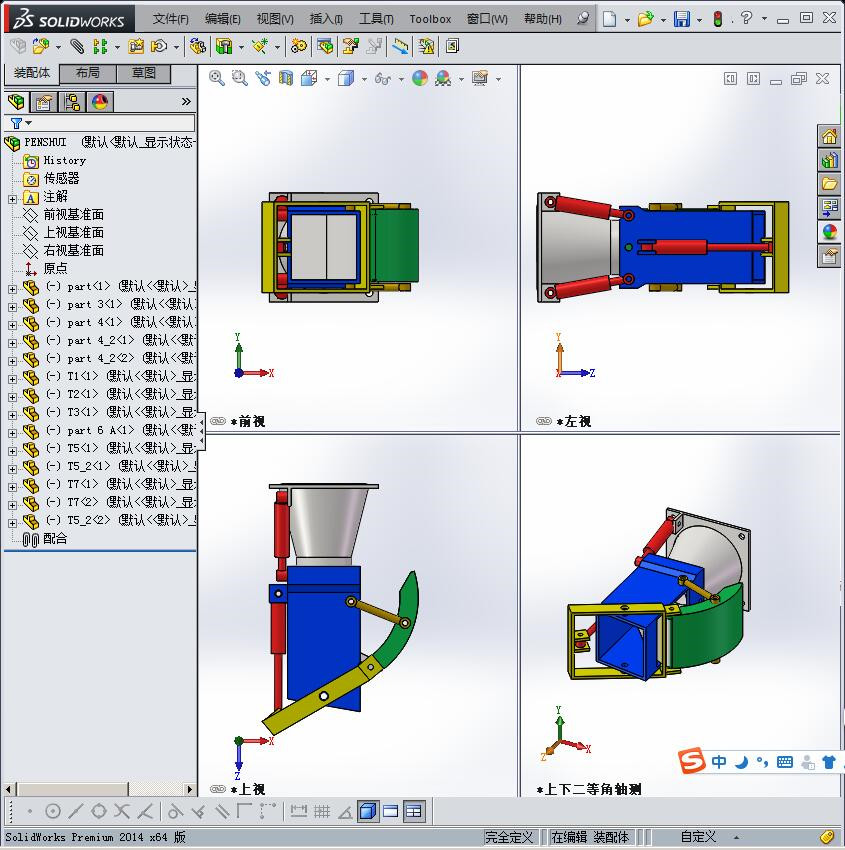Toggle the center point snap icon

pyautogui.click(x=53, y=812)
